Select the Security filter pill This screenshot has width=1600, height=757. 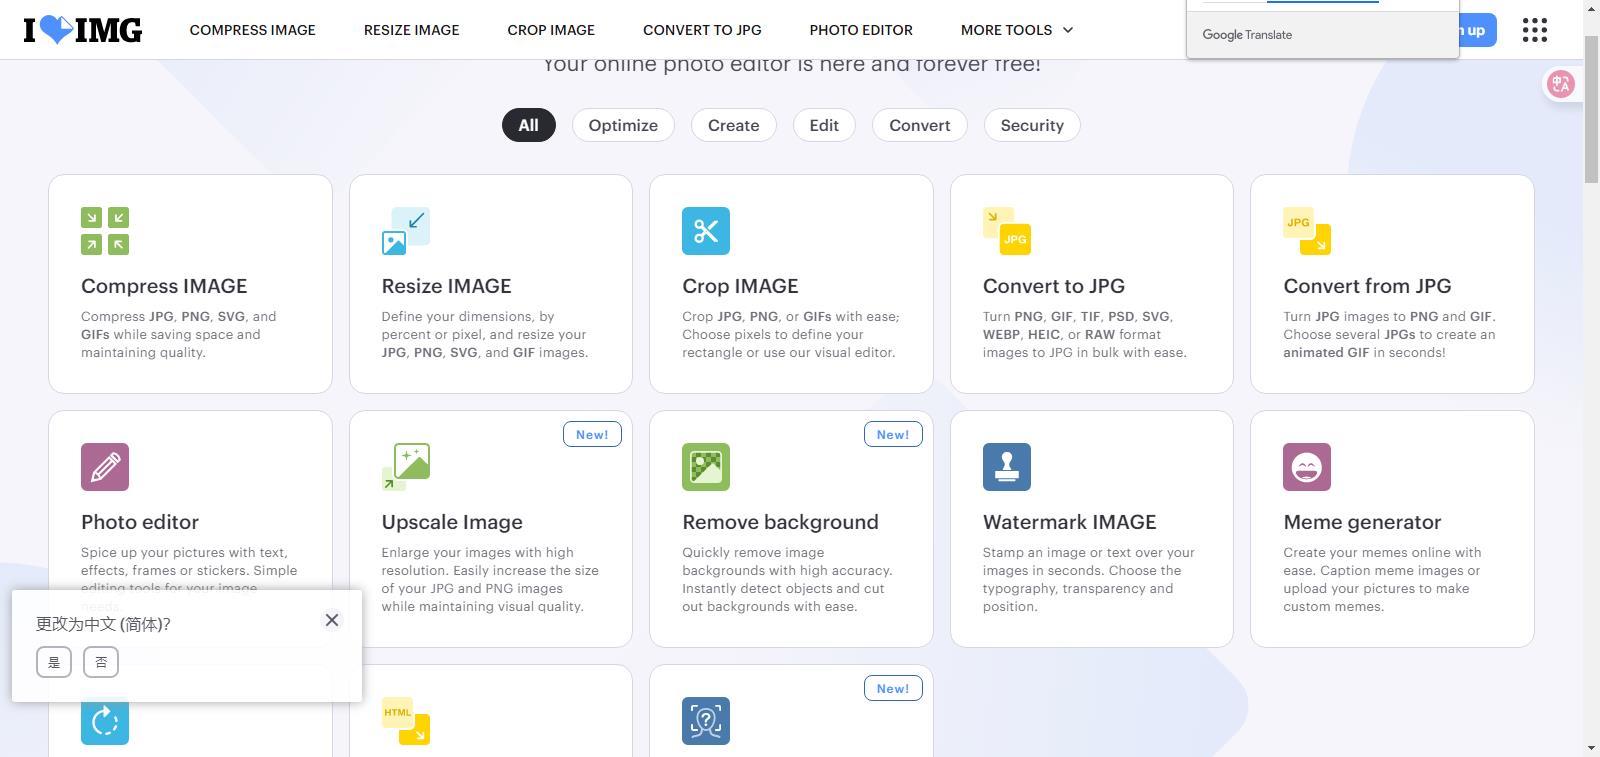[1032, 125]
